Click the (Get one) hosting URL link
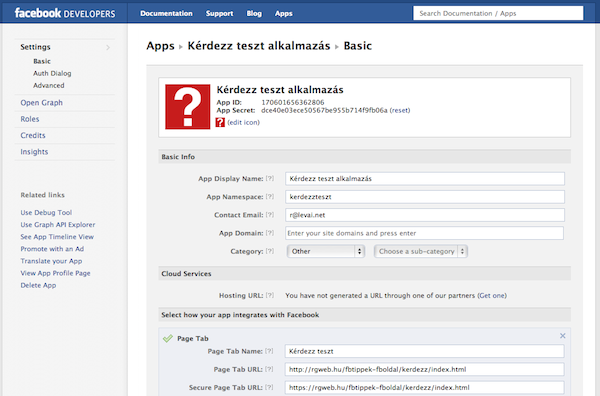Screen dimensions: 600x396 (x=492, y=295)
